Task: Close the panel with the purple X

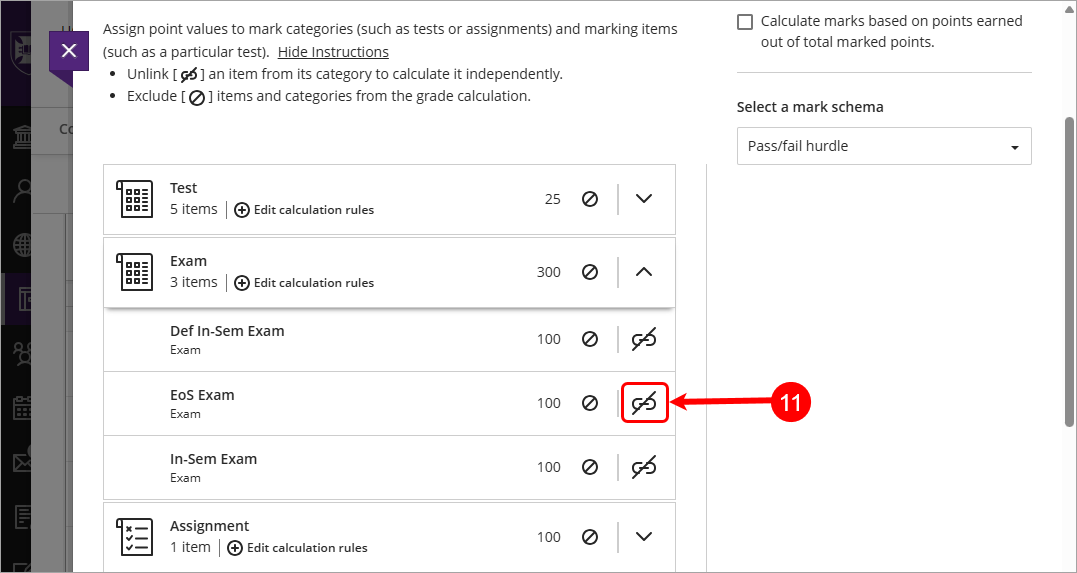Action: 69,51
